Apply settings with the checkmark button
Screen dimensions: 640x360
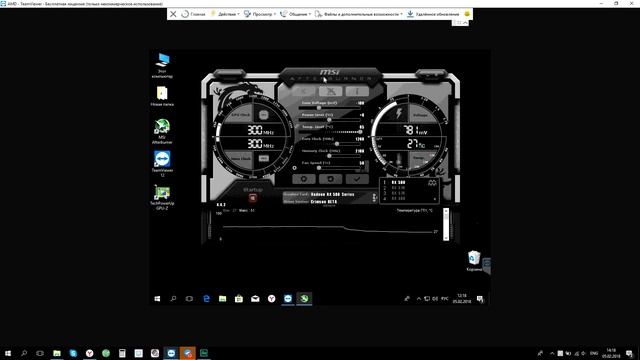(x=357, y=179)
